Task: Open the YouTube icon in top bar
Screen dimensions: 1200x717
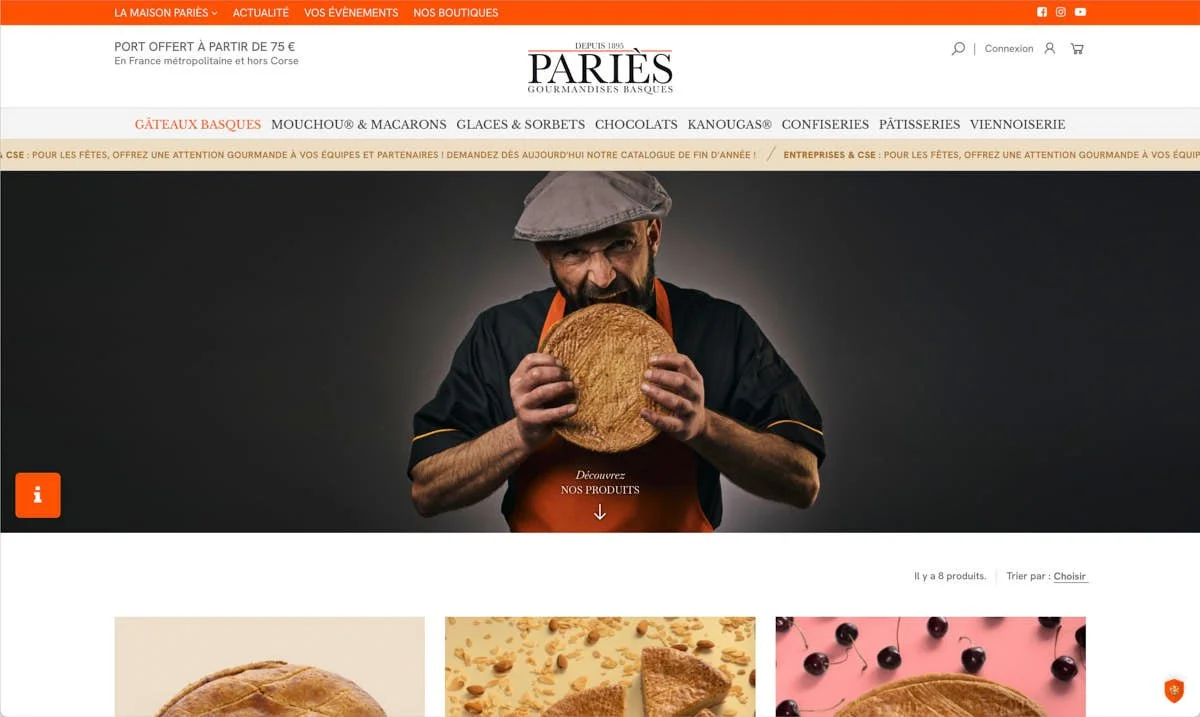Action: 1080,12
